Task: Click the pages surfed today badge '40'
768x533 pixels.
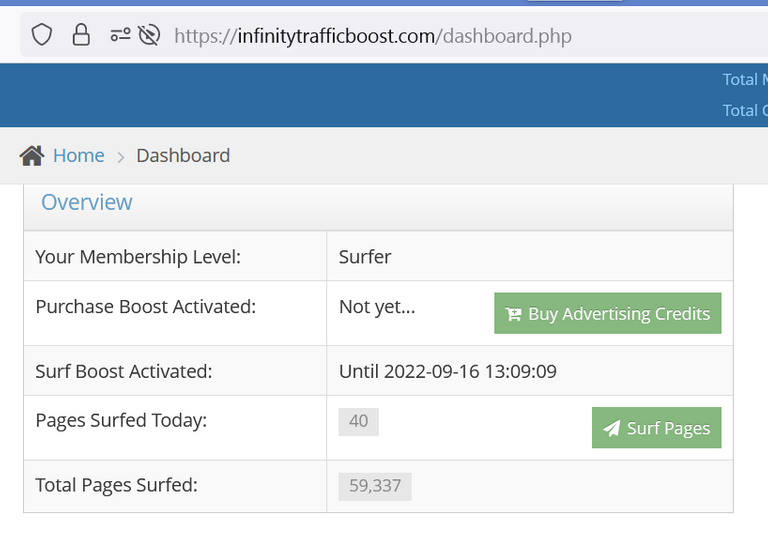Action: pyautogui.click(x=359, y=421)
